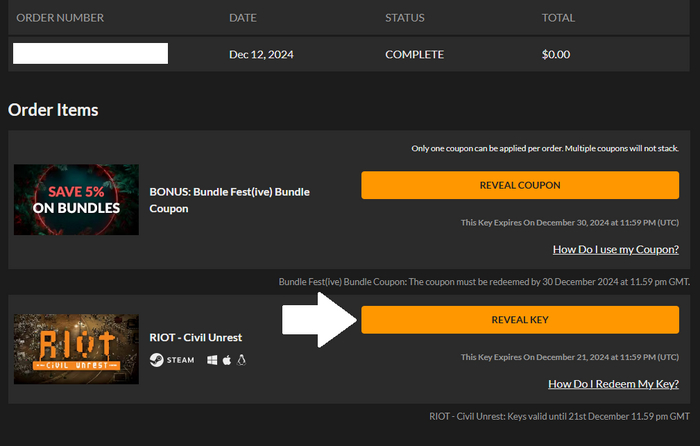This screenshot has width=700, height=446.
Task: Click the Apple macOS platform icon
Action: pos(227,360)
